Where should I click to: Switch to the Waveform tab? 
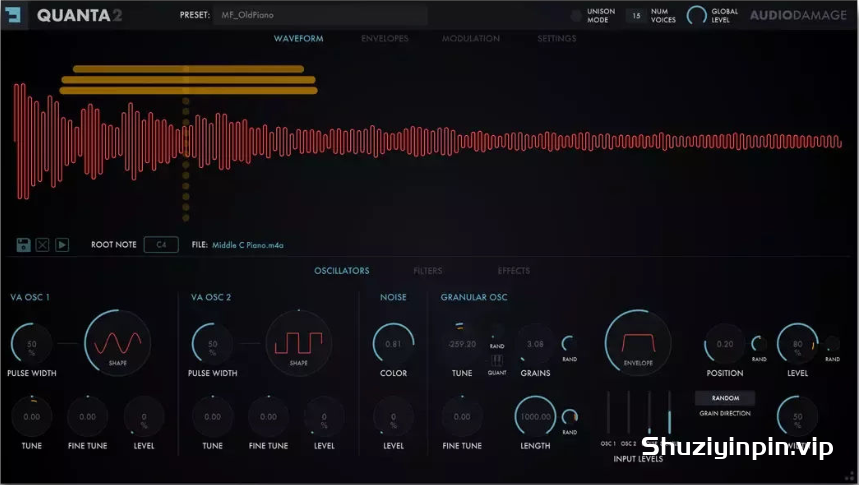tap(299, 38)
